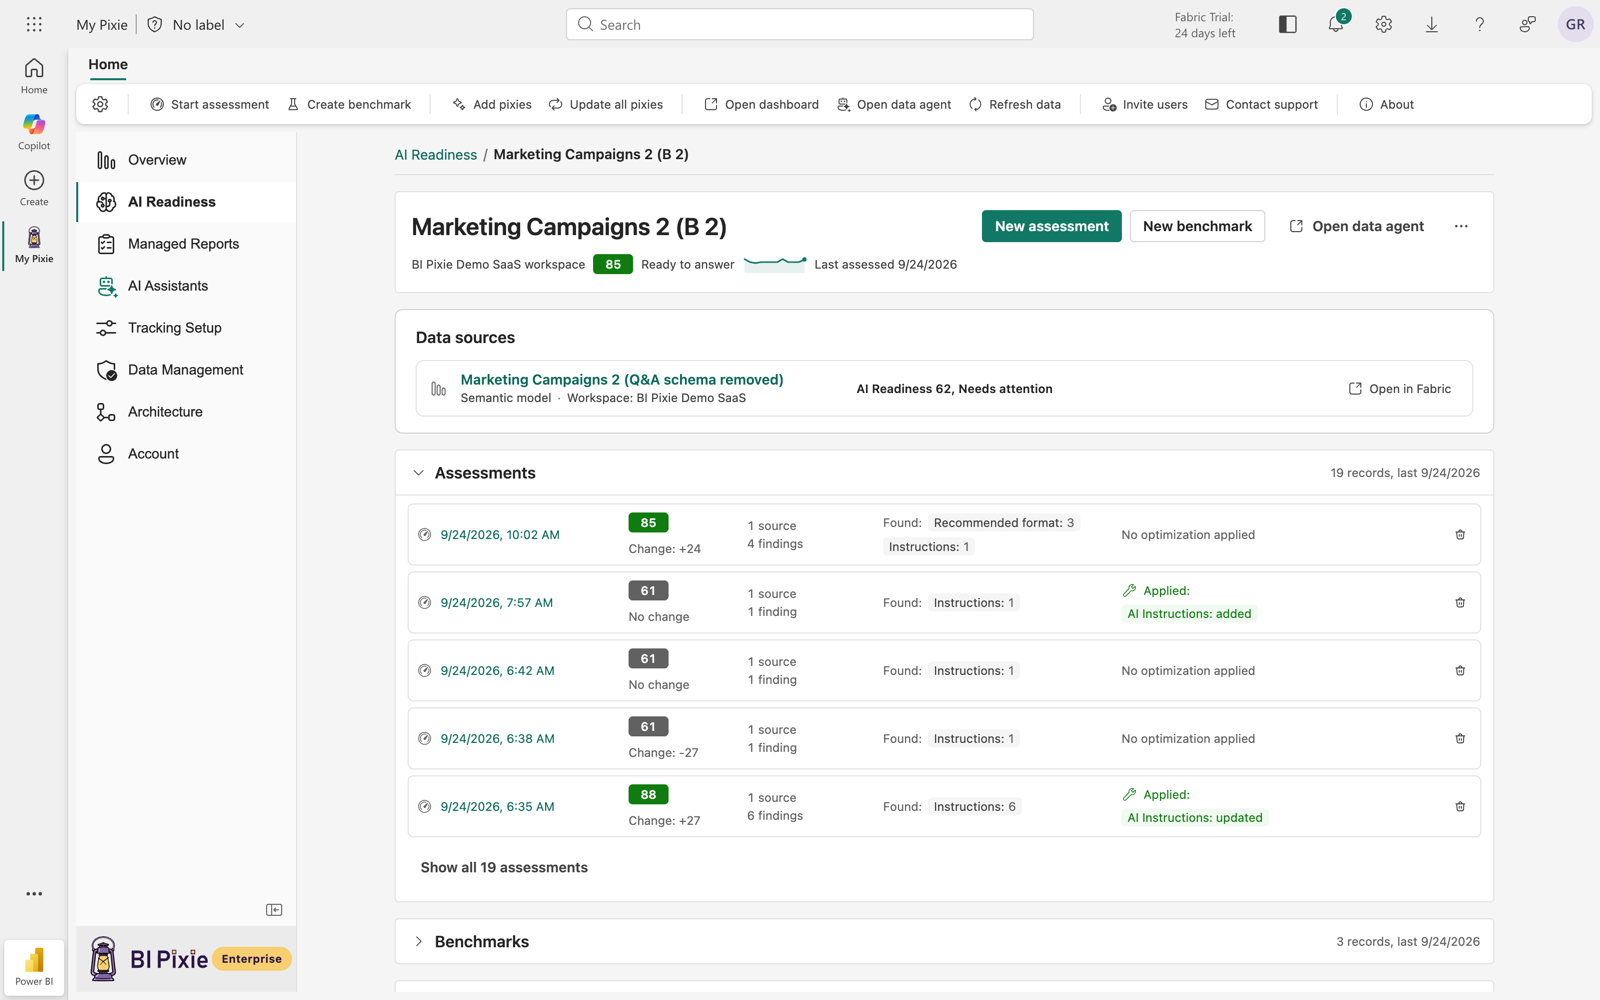Click Invite users in toolbar
This screenshot has height=1000, width=1600.
(1145, 104)
